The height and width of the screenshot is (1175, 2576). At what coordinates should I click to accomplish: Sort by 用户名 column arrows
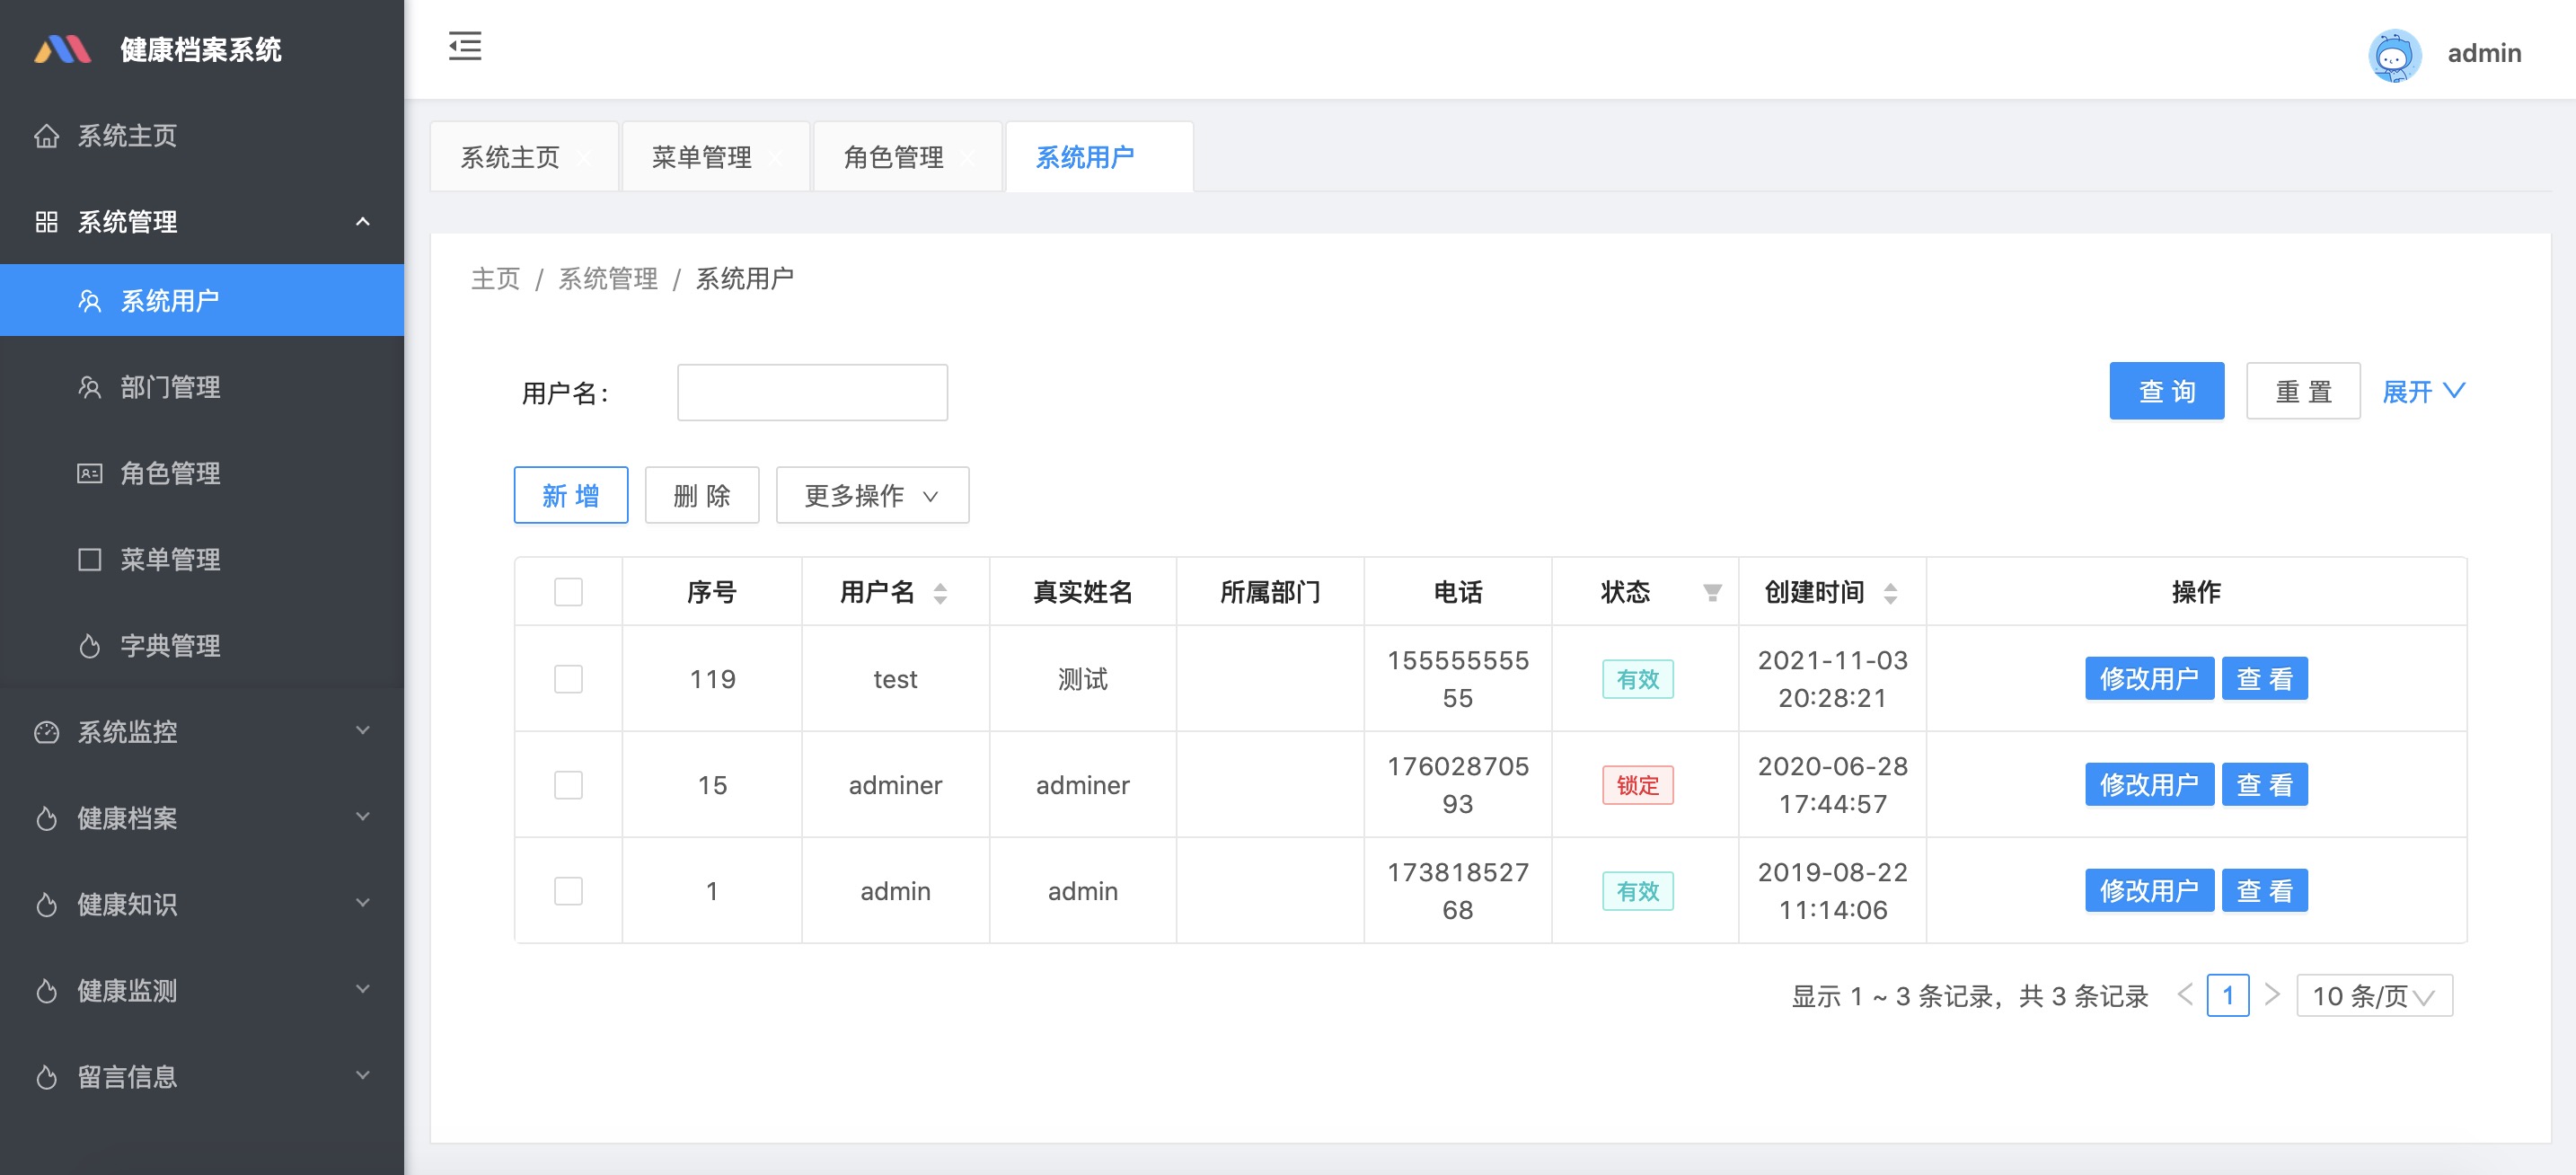tap(940, 593)
